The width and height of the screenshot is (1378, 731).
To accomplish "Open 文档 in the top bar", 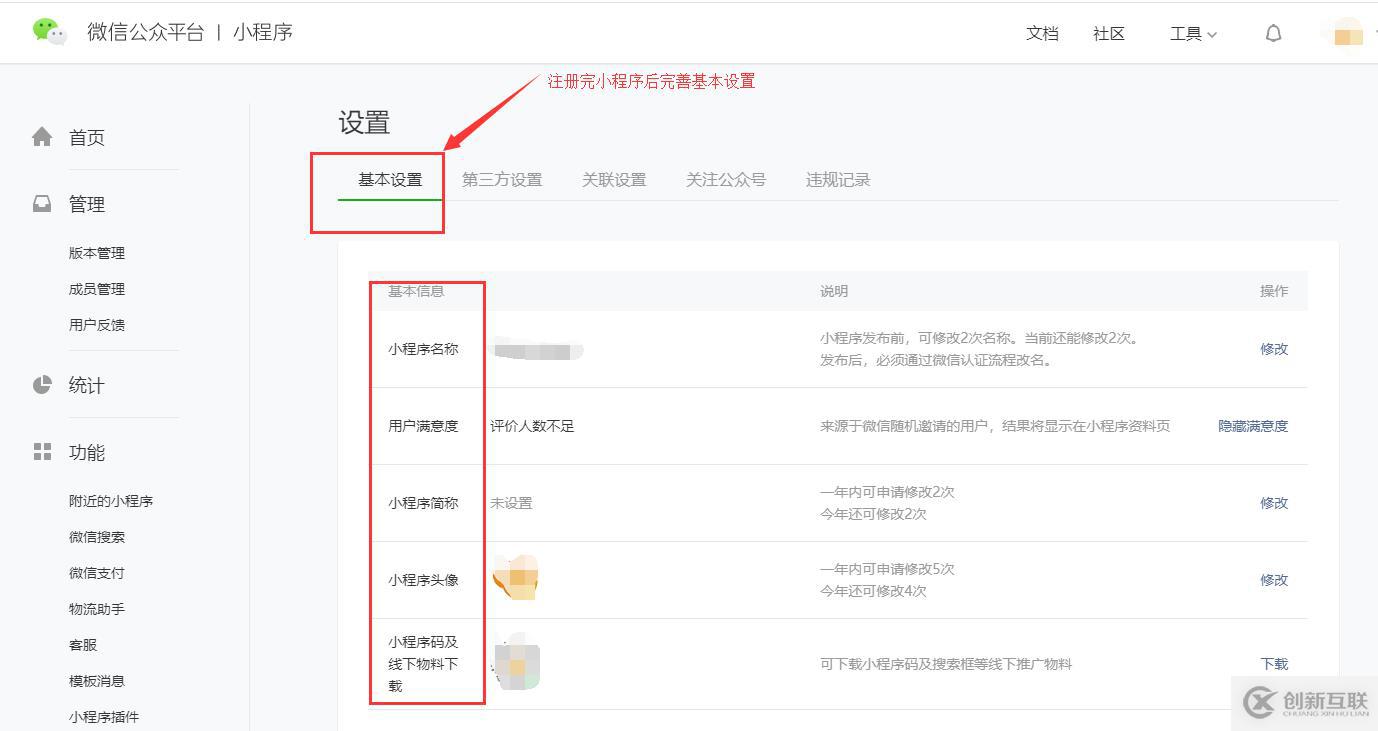I will coord(1042,34).
